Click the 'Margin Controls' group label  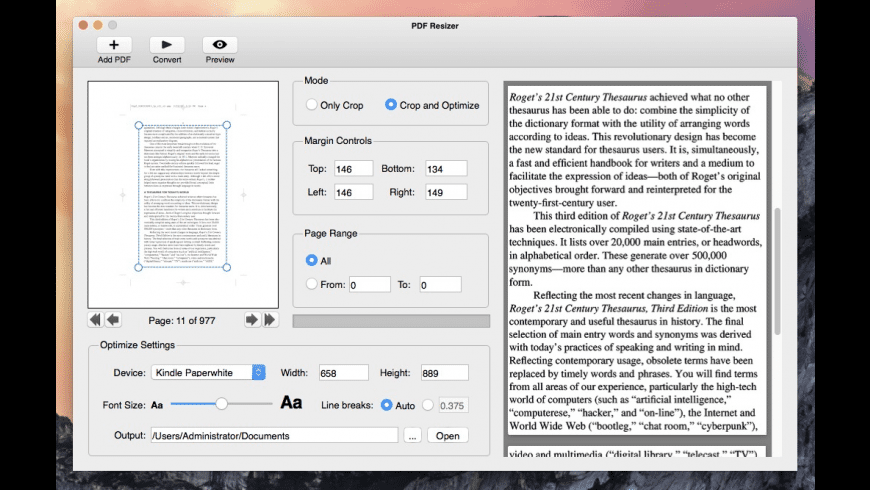338,140
